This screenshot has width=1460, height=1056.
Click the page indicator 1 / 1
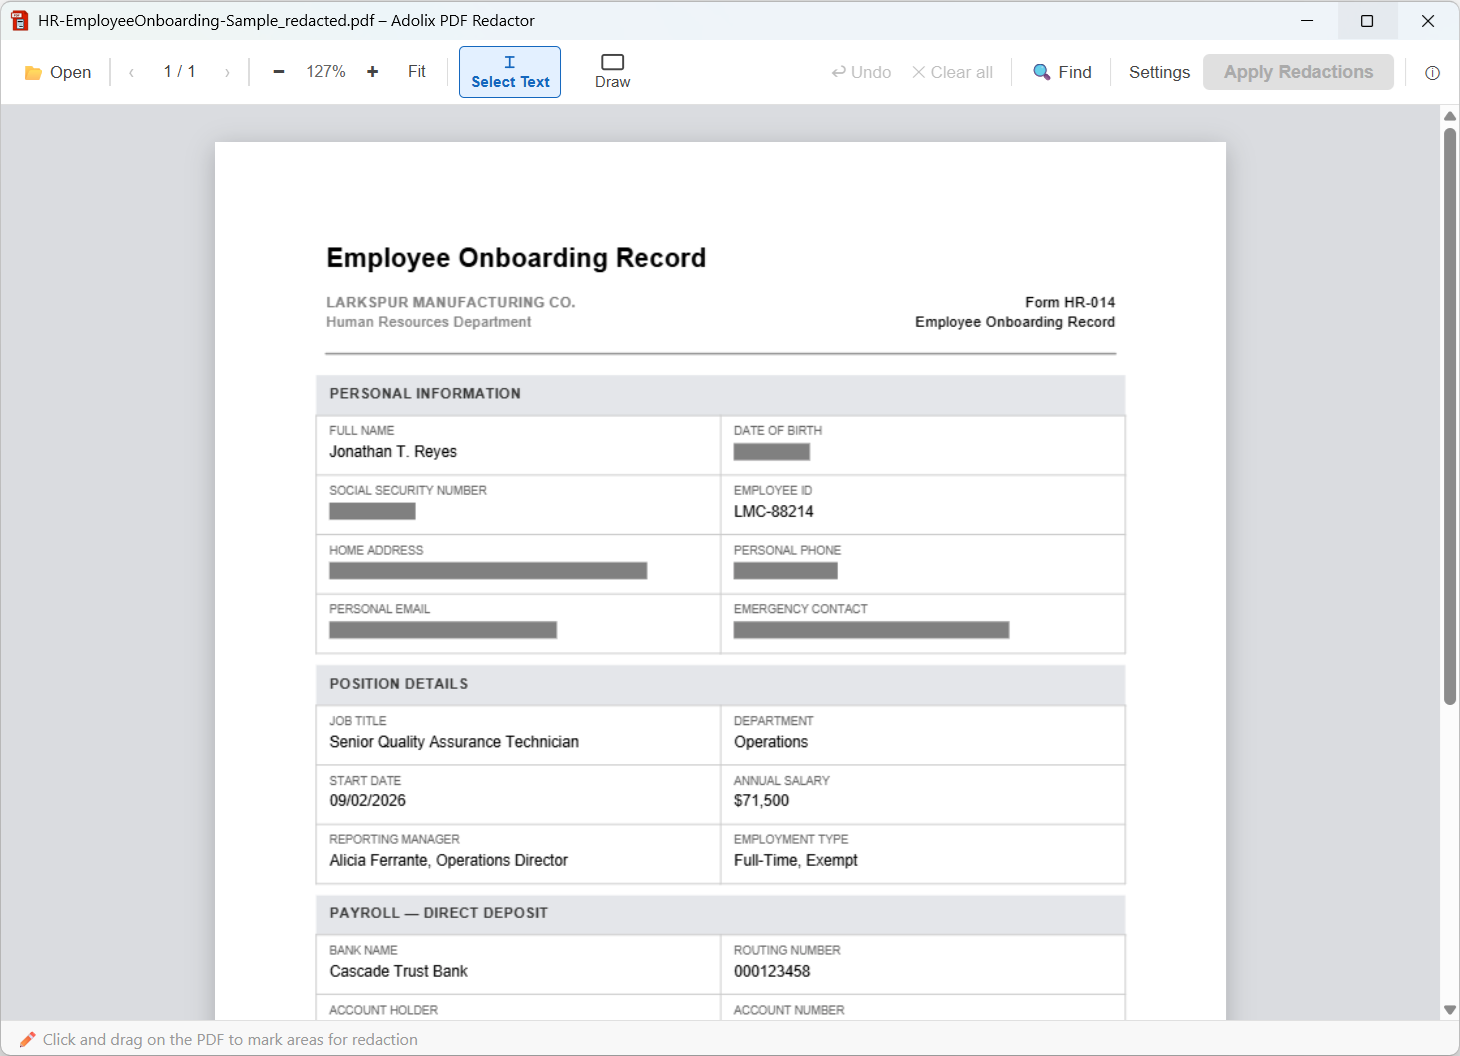click(x=180, y=72)
